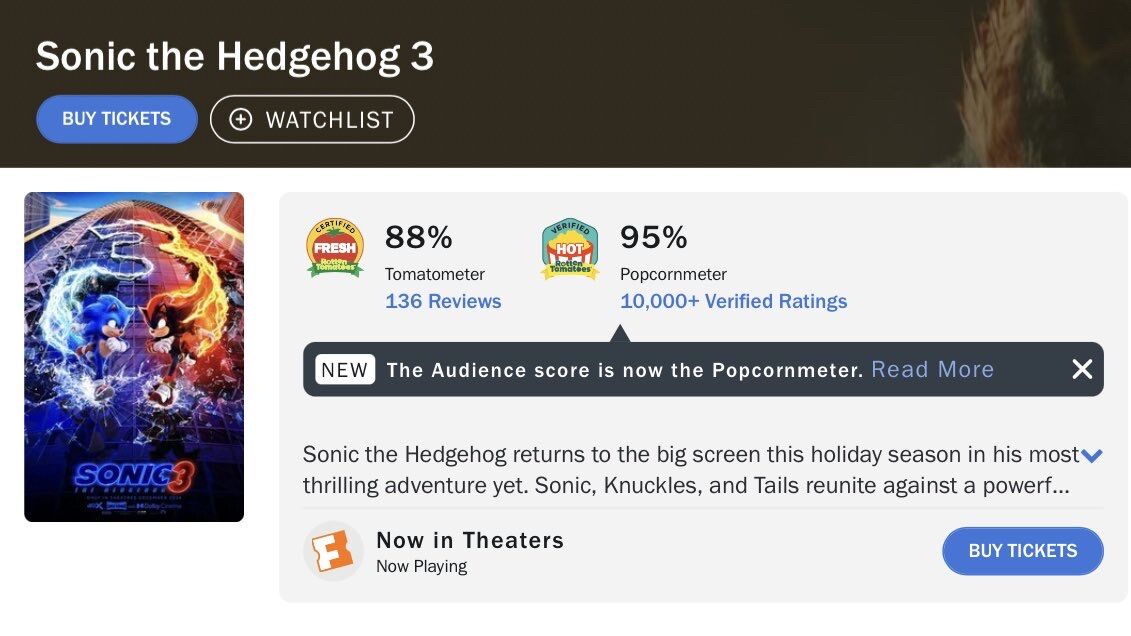Dismiss the Popcornmeter notice with X

pos(1082,369)
